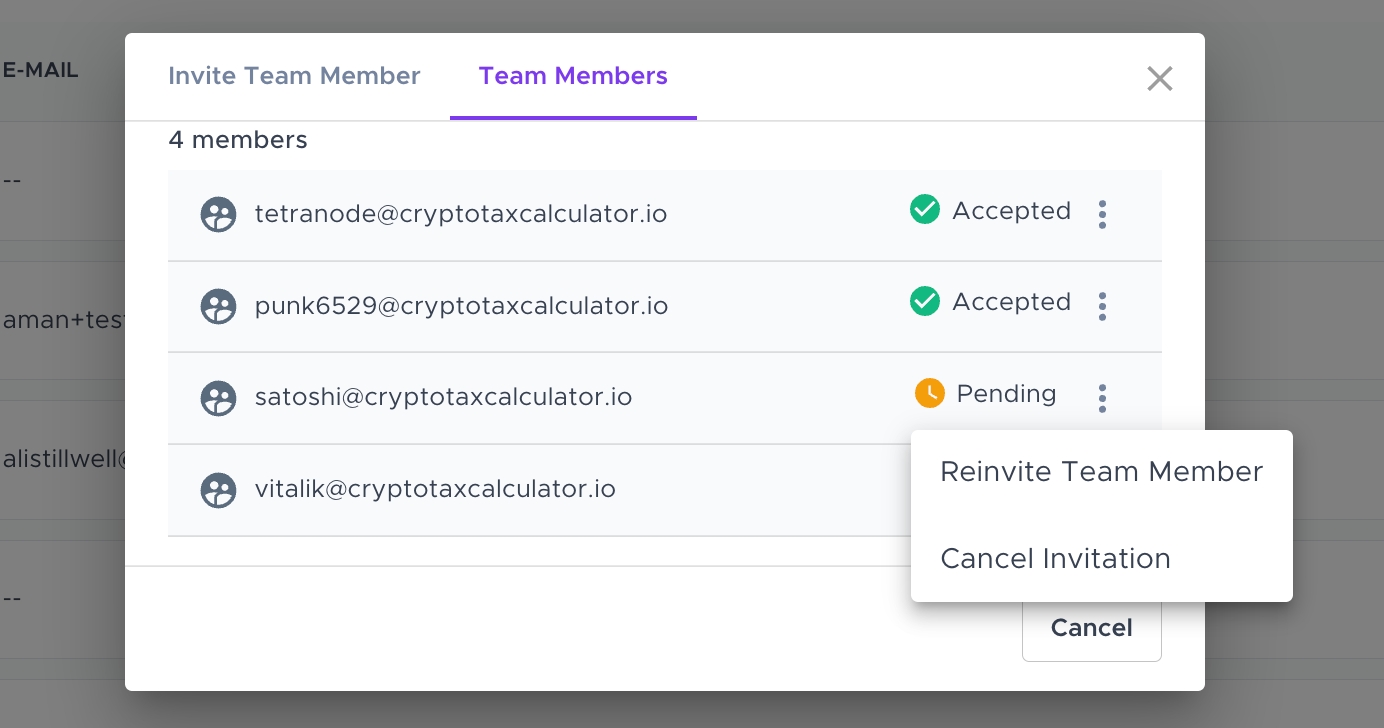Click the orange Pending clock icon
This screenshot has width=1384, height=728.
pyautogui.click(x=930, y=393)
